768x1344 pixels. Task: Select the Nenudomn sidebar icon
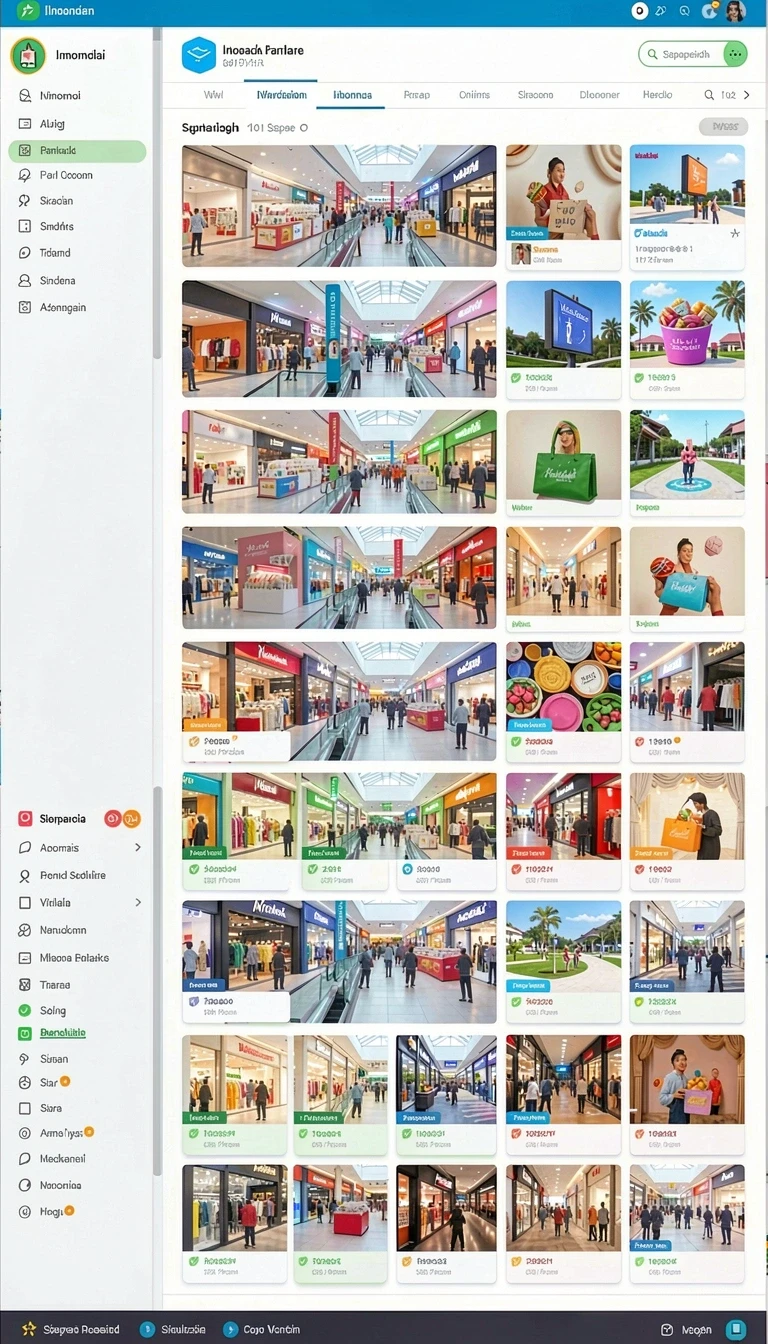tap(25, 930)
